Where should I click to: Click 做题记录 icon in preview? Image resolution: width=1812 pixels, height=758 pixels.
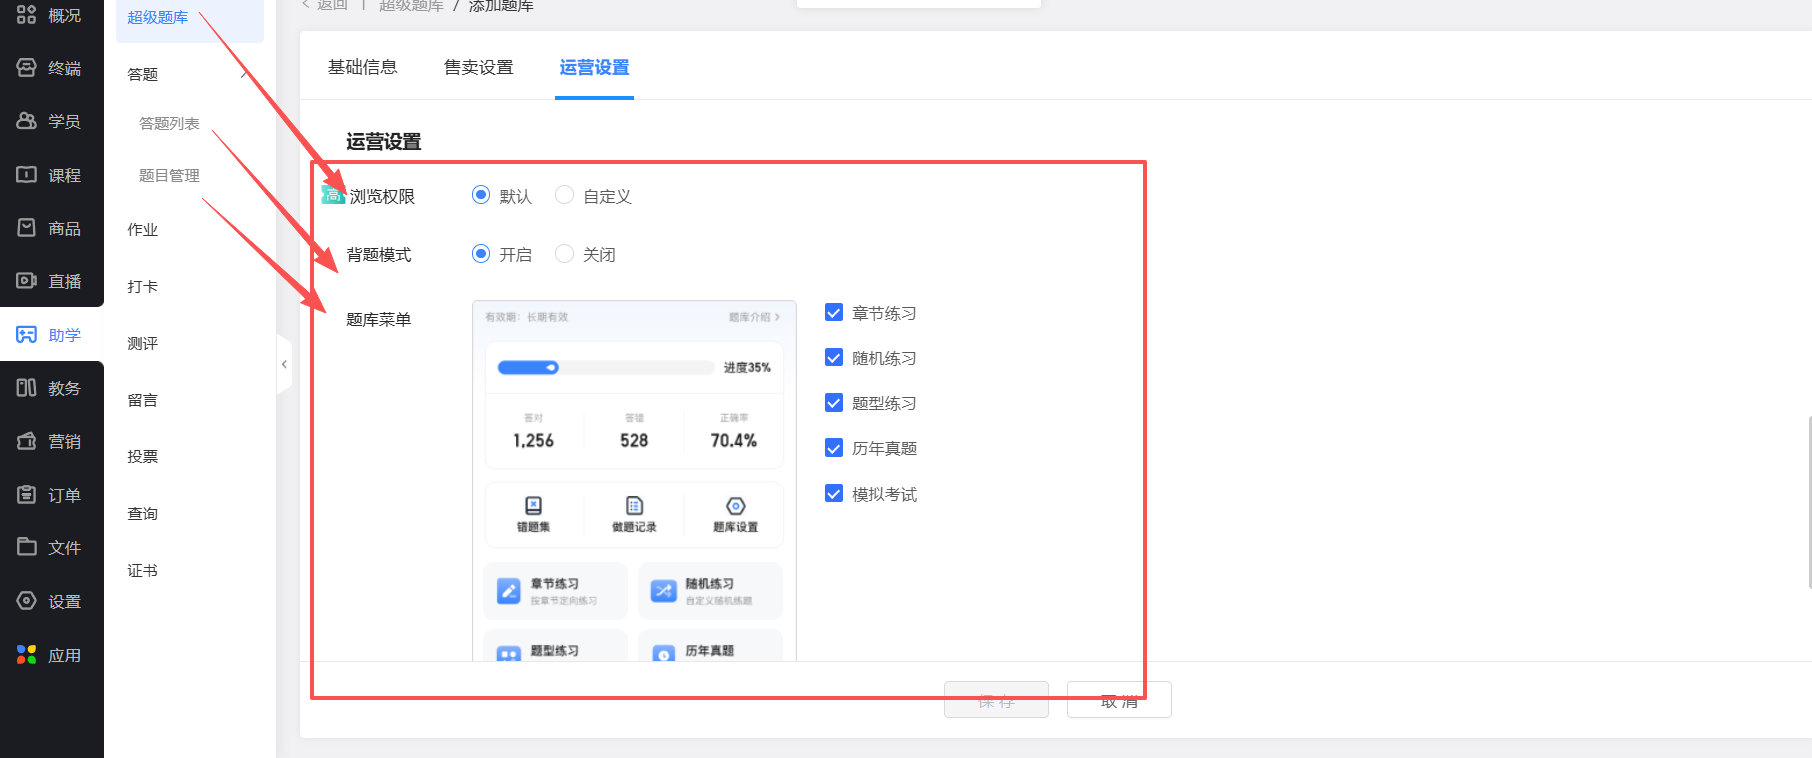coord(634,506)
